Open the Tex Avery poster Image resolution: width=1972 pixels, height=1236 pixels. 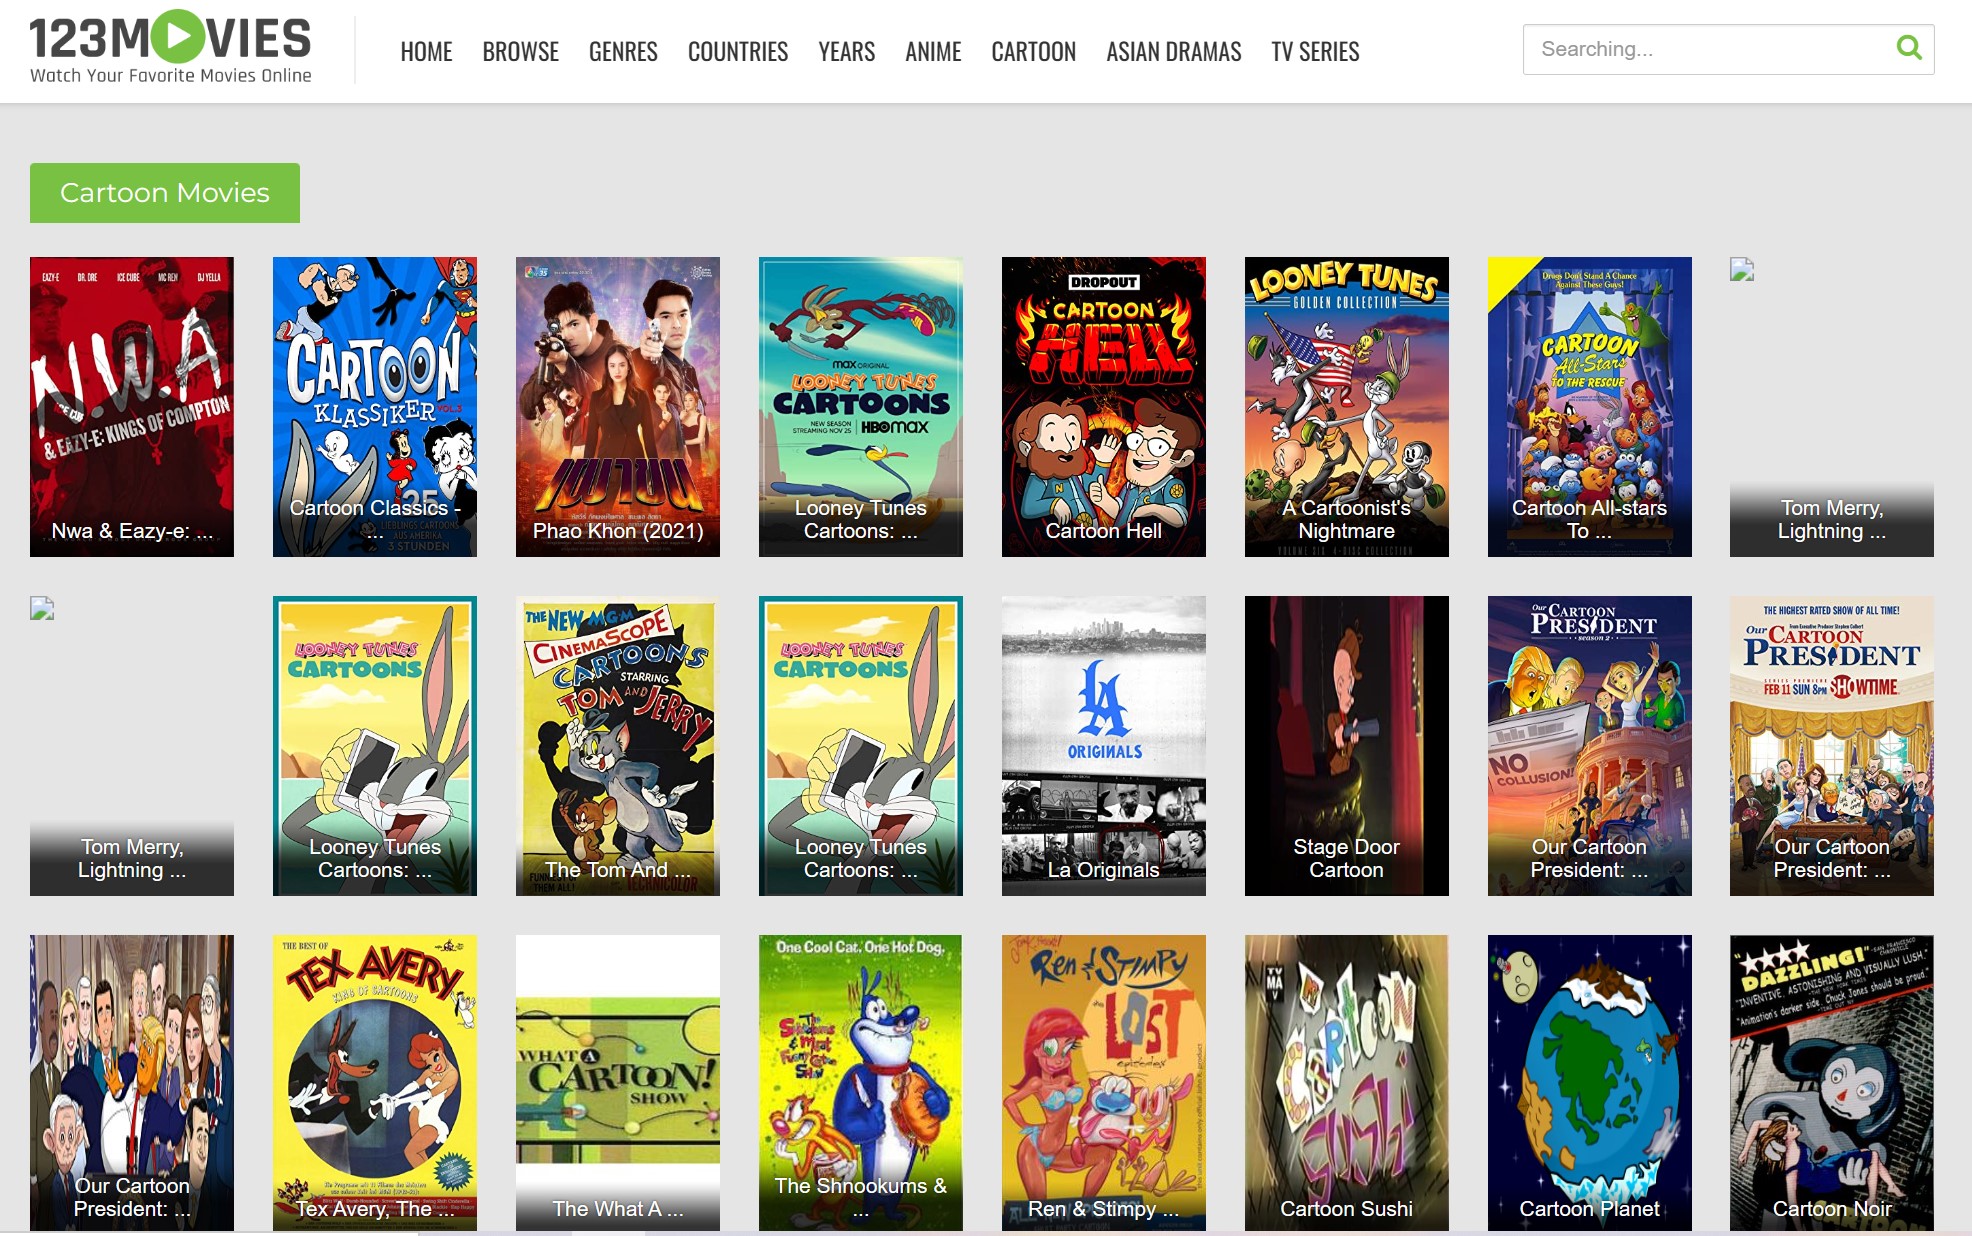375,1083
